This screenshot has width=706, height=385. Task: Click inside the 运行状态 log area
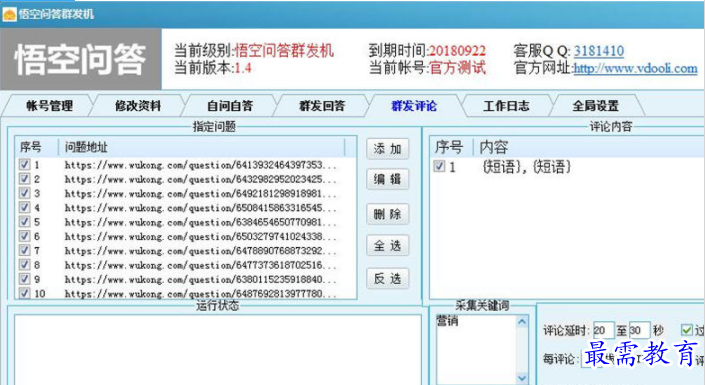[x=217, y=350]
